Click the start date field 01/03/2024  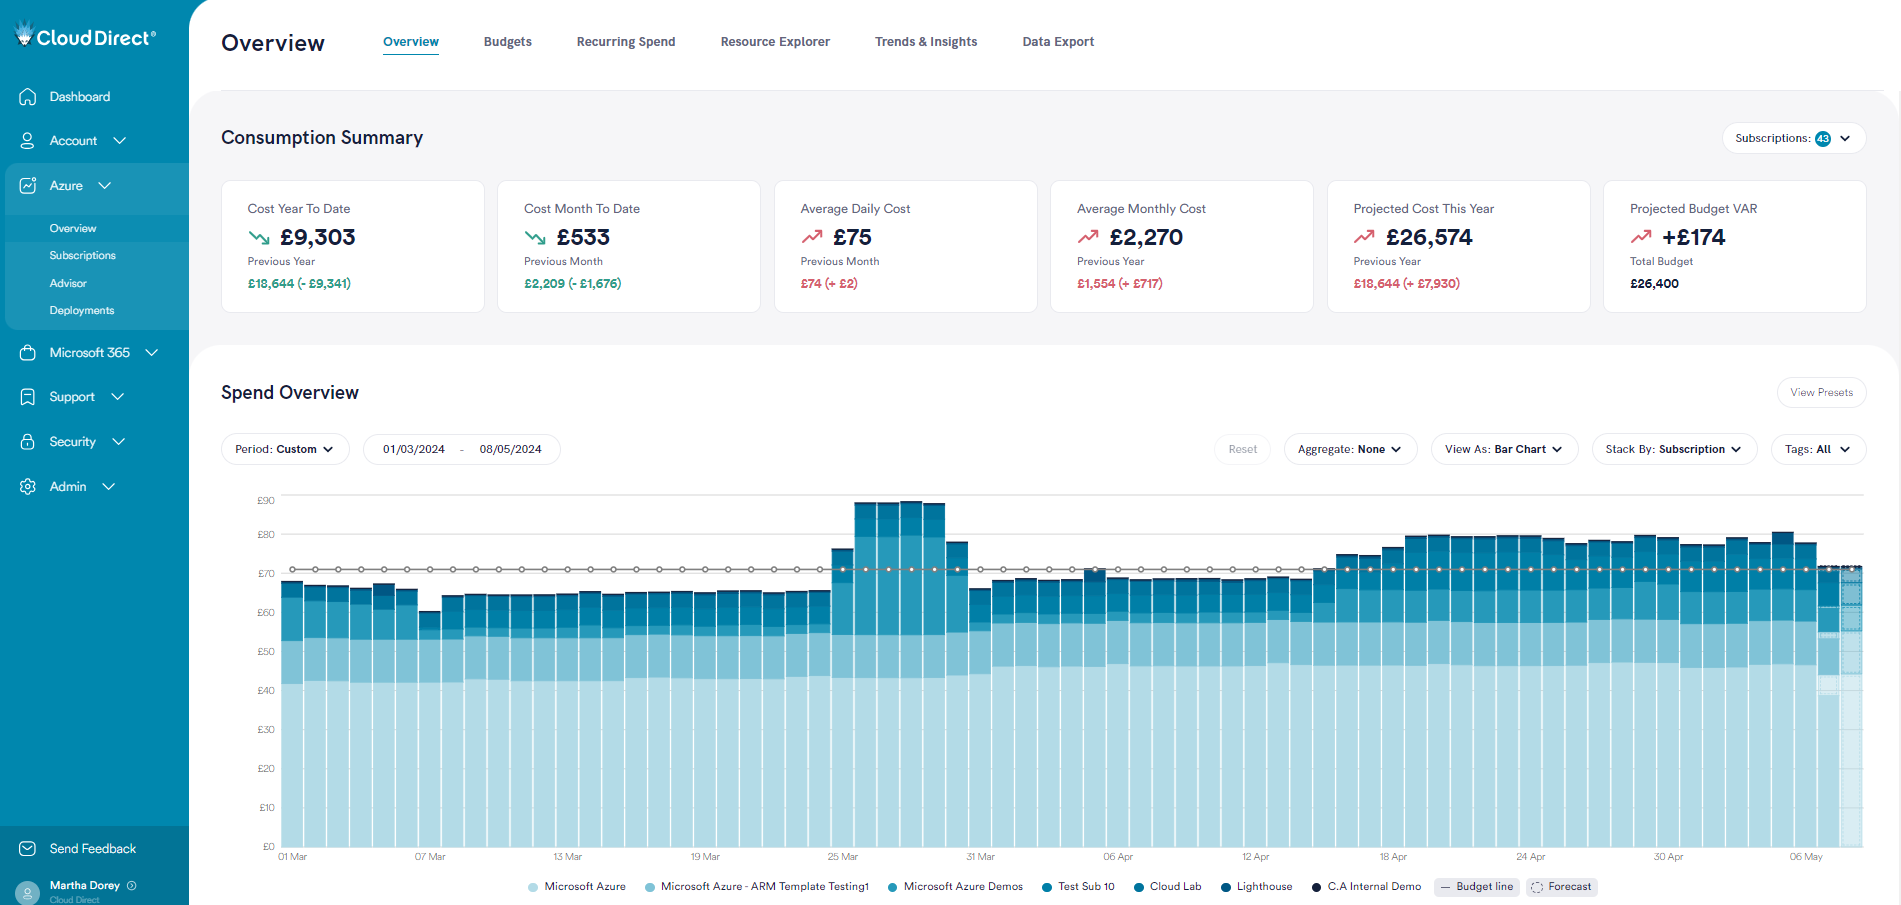coord(414,450)
